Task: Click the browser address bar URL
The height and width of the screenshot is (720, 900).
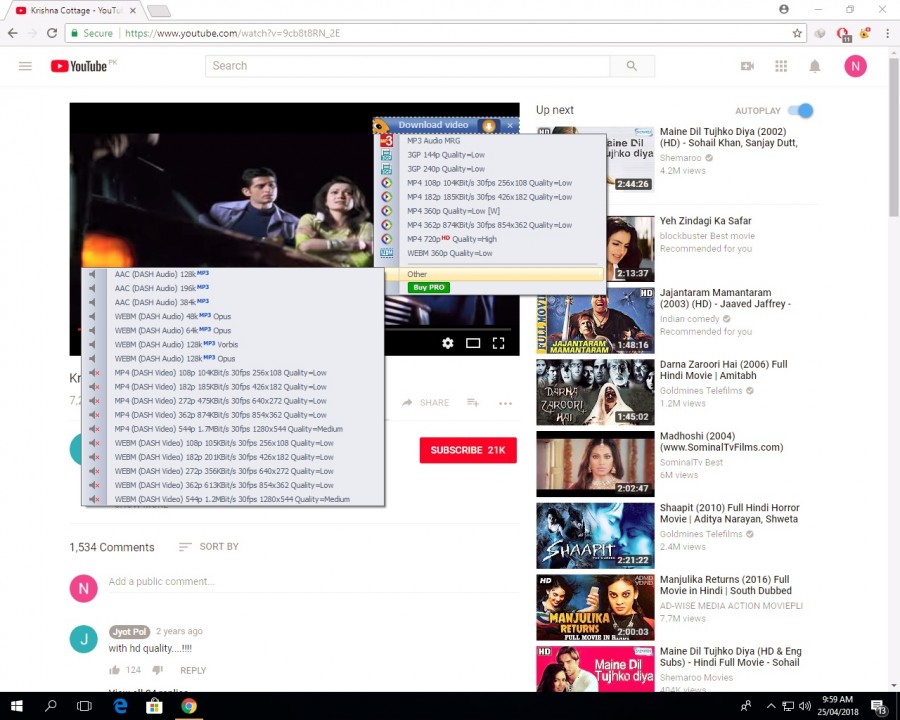Action: coord(232,33)
